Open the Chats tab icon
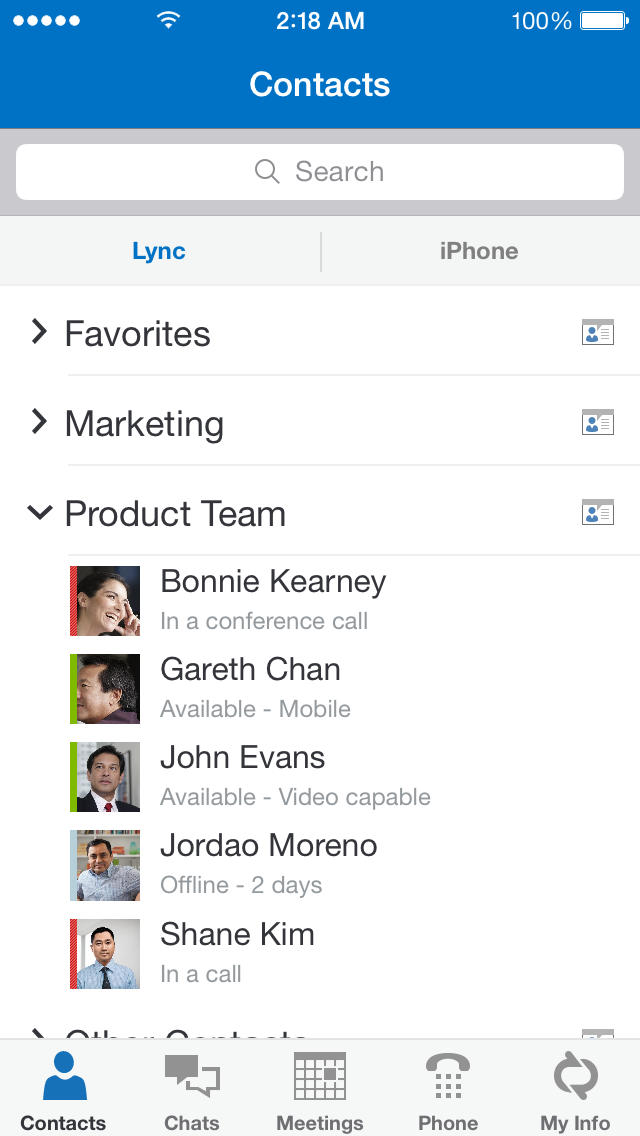The image size is (640, 1136). point(192,1080)
